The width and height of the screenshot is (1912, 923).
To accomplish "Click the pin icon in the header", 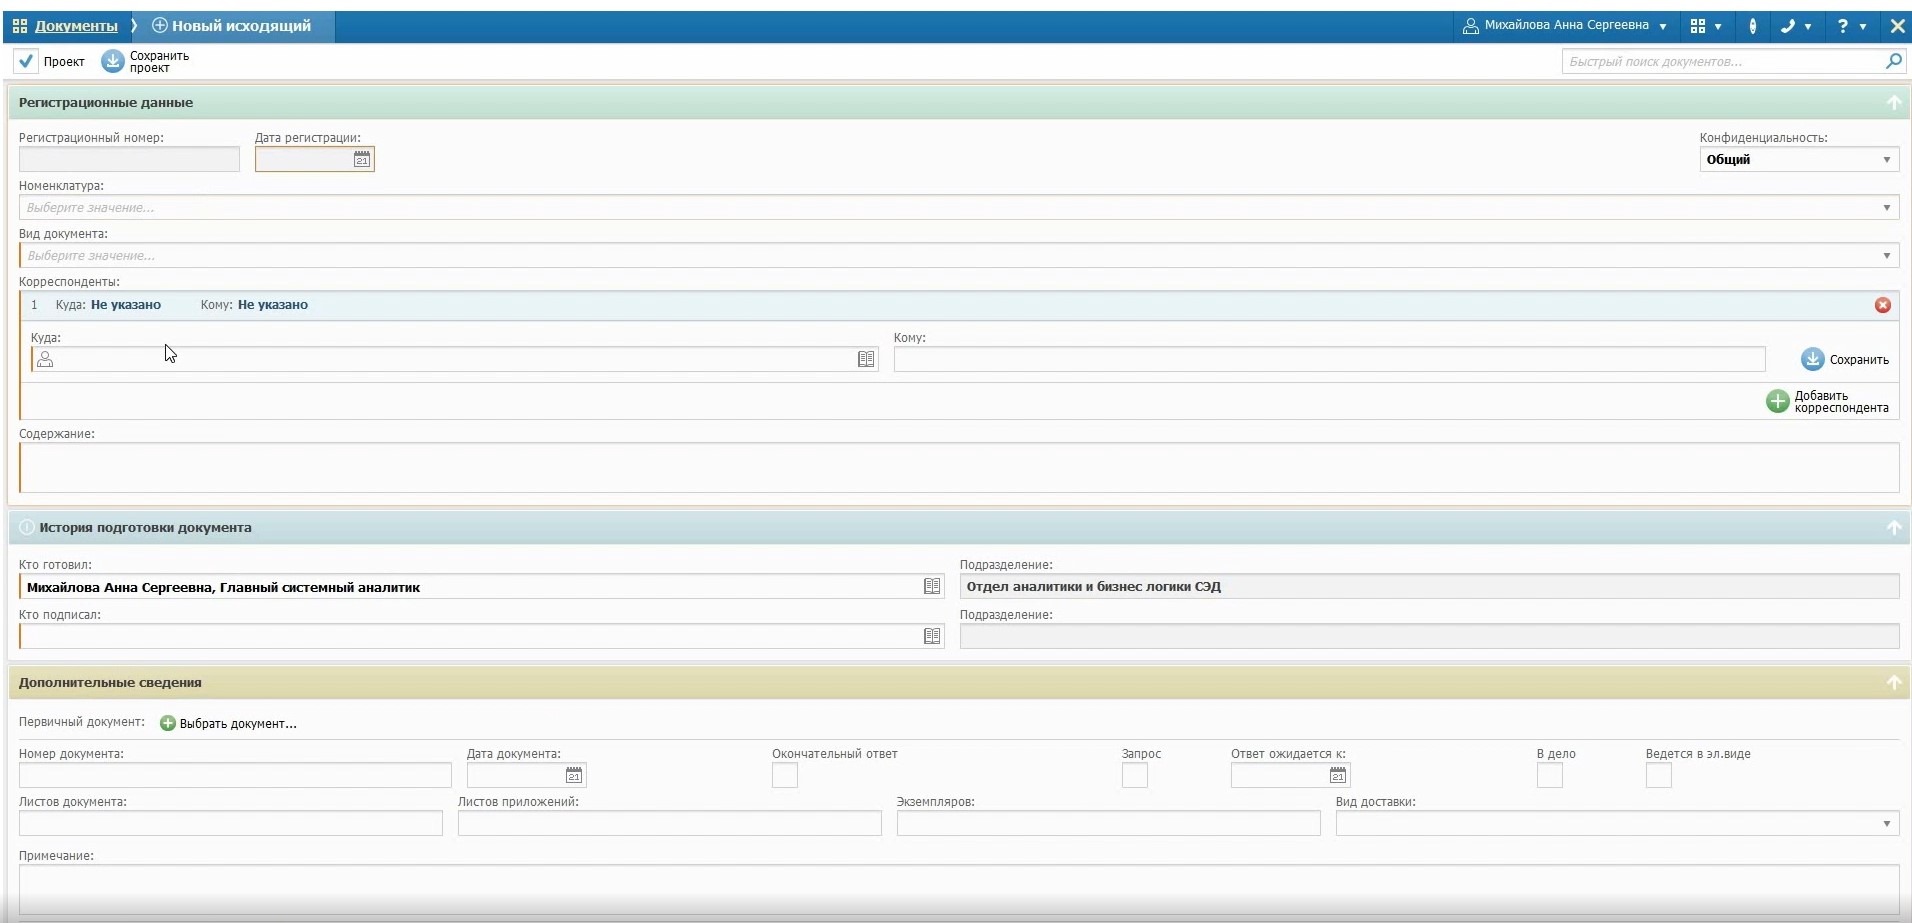I will tap(1752, 26).
